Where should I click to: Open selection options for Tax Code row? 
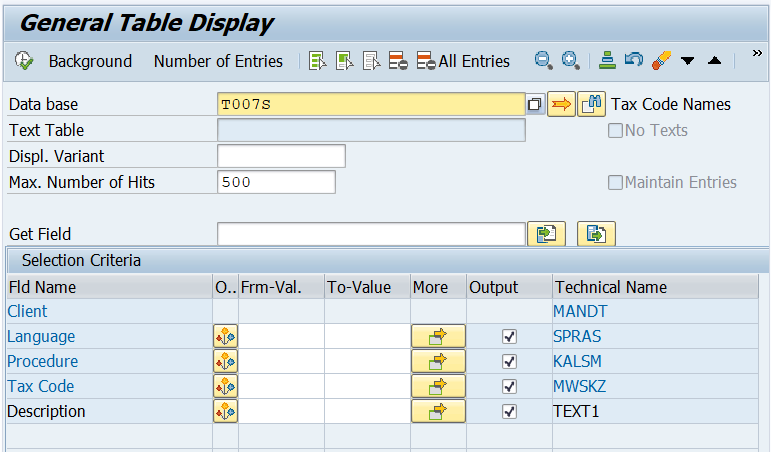225,387
